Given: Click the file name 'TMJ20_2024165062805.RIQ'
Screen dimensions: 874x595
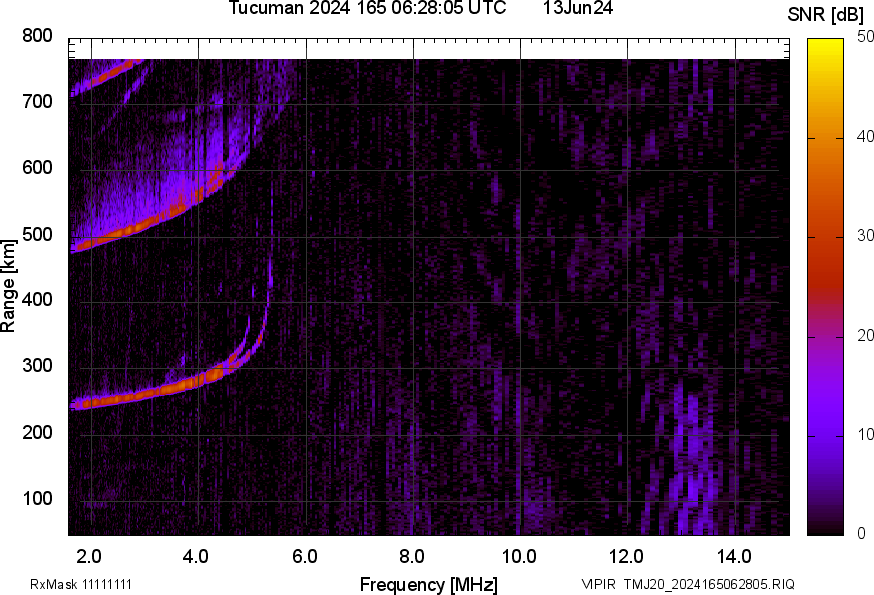Looking at the screenshot, I should pyautogui.click(x=709, y=585).
